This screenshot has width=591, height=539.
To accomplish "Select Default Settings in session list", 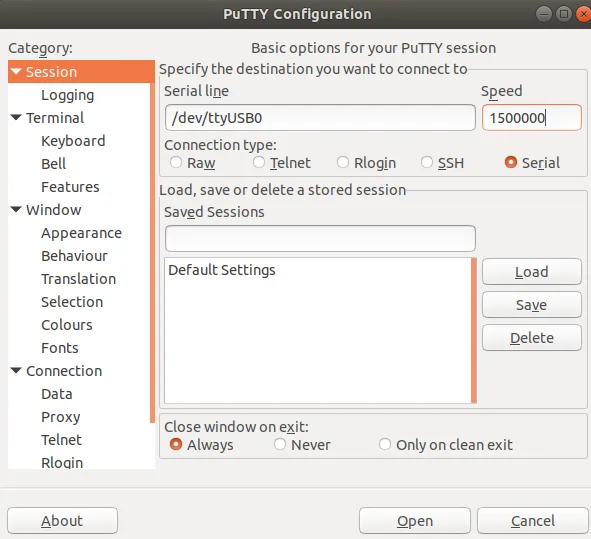I will pyautogui.click(x=222, y=270).
